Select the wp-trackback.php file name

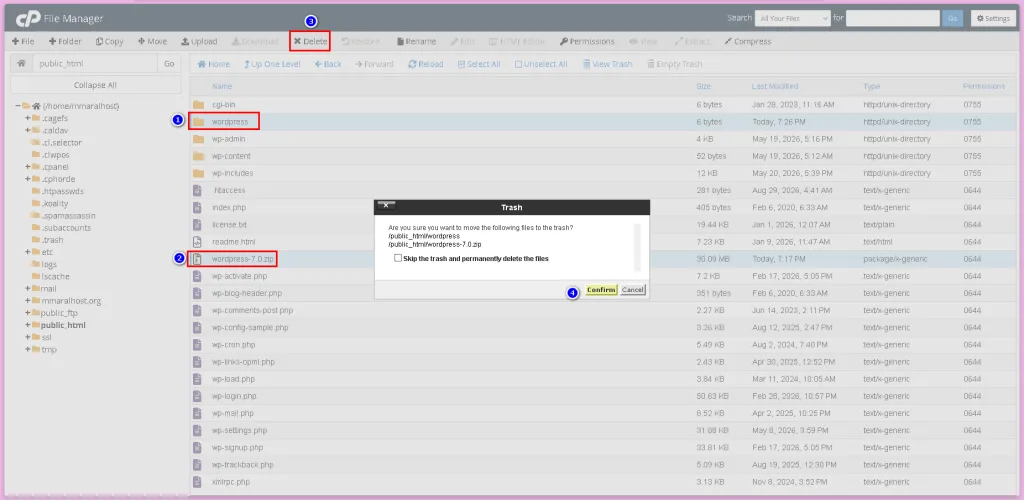click(242, 465)
